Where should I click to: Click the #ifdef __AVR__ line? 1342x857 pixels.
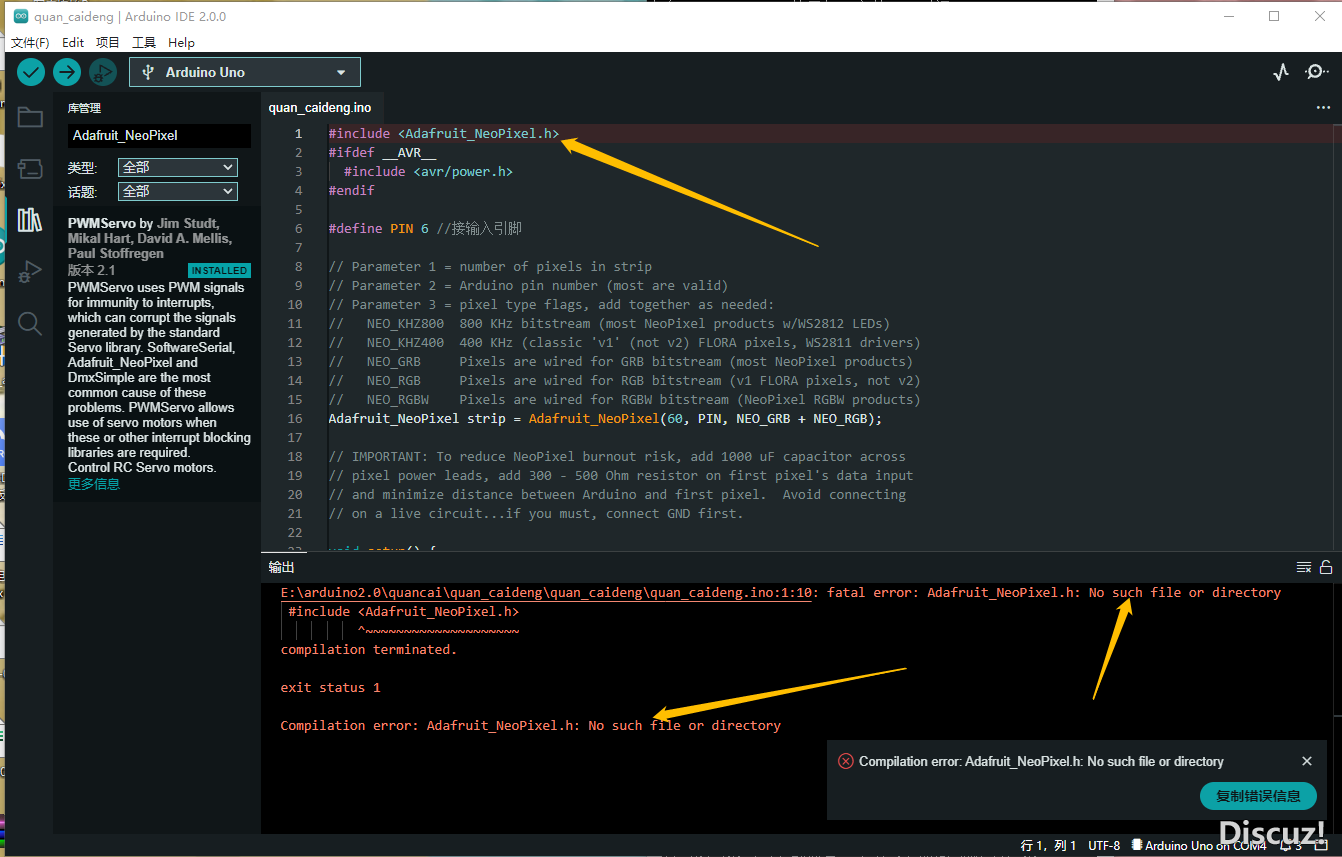click(x=383, y=153)
